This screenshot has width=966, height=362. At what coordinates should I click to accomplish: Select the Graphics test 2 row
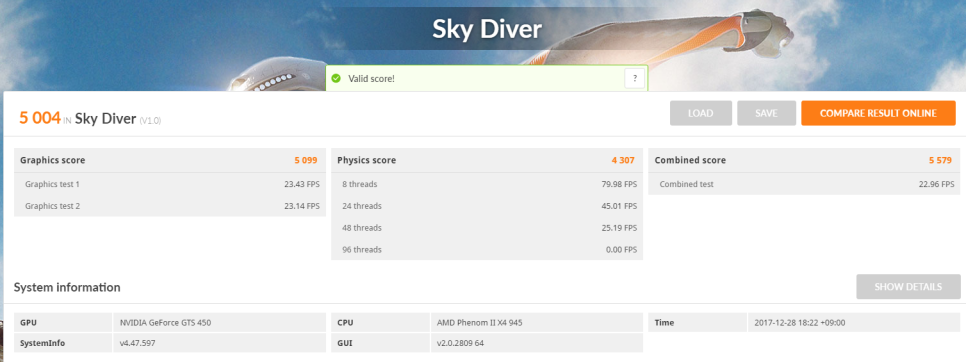pos(169,206)
